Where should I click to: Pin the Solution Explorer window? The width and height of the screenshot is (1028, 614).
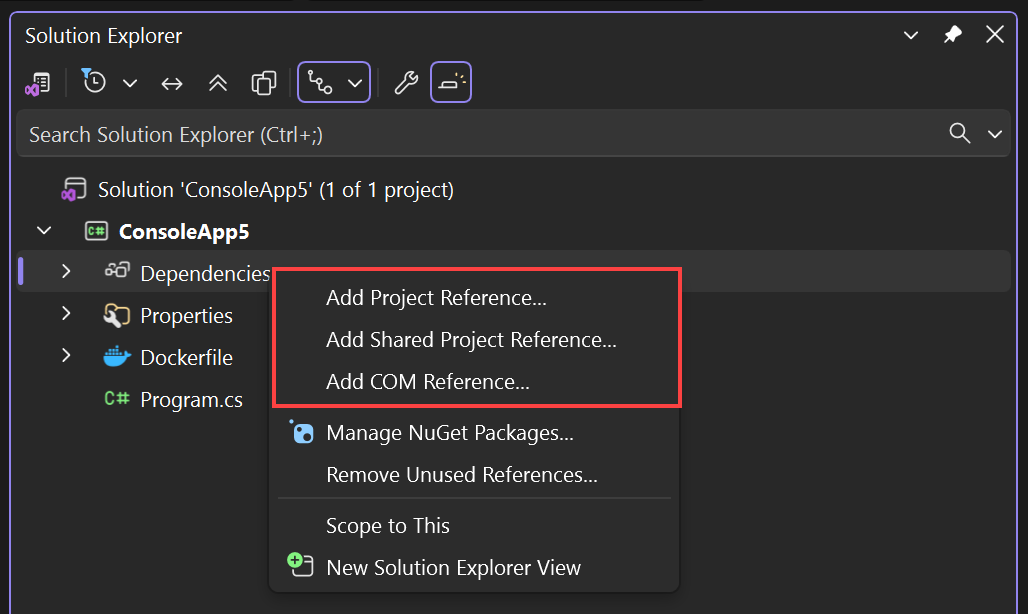(952, 34)
